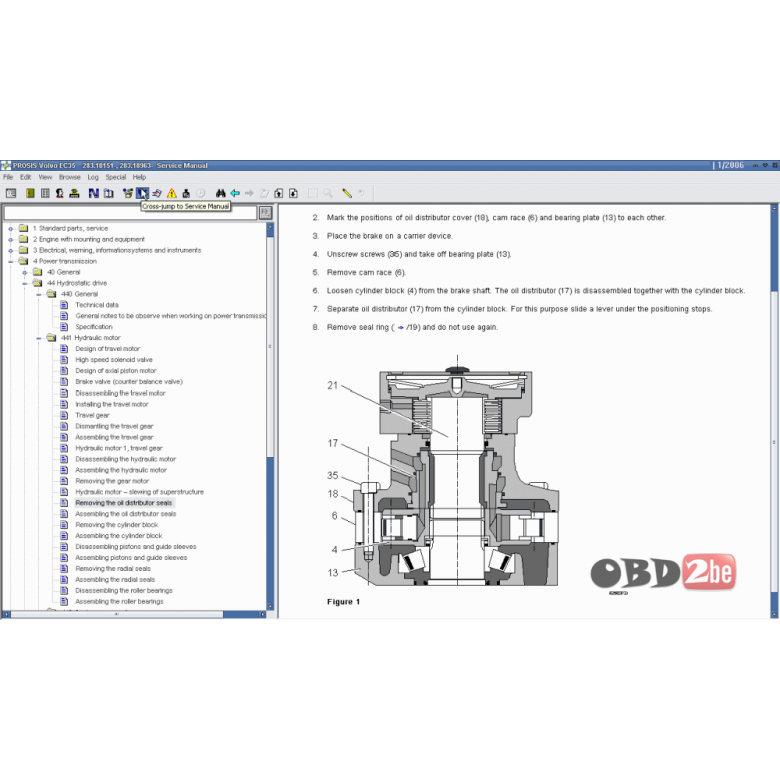Collapse the '440 General' node
This screenshot has height=780, width=780.
coord(38,294)
